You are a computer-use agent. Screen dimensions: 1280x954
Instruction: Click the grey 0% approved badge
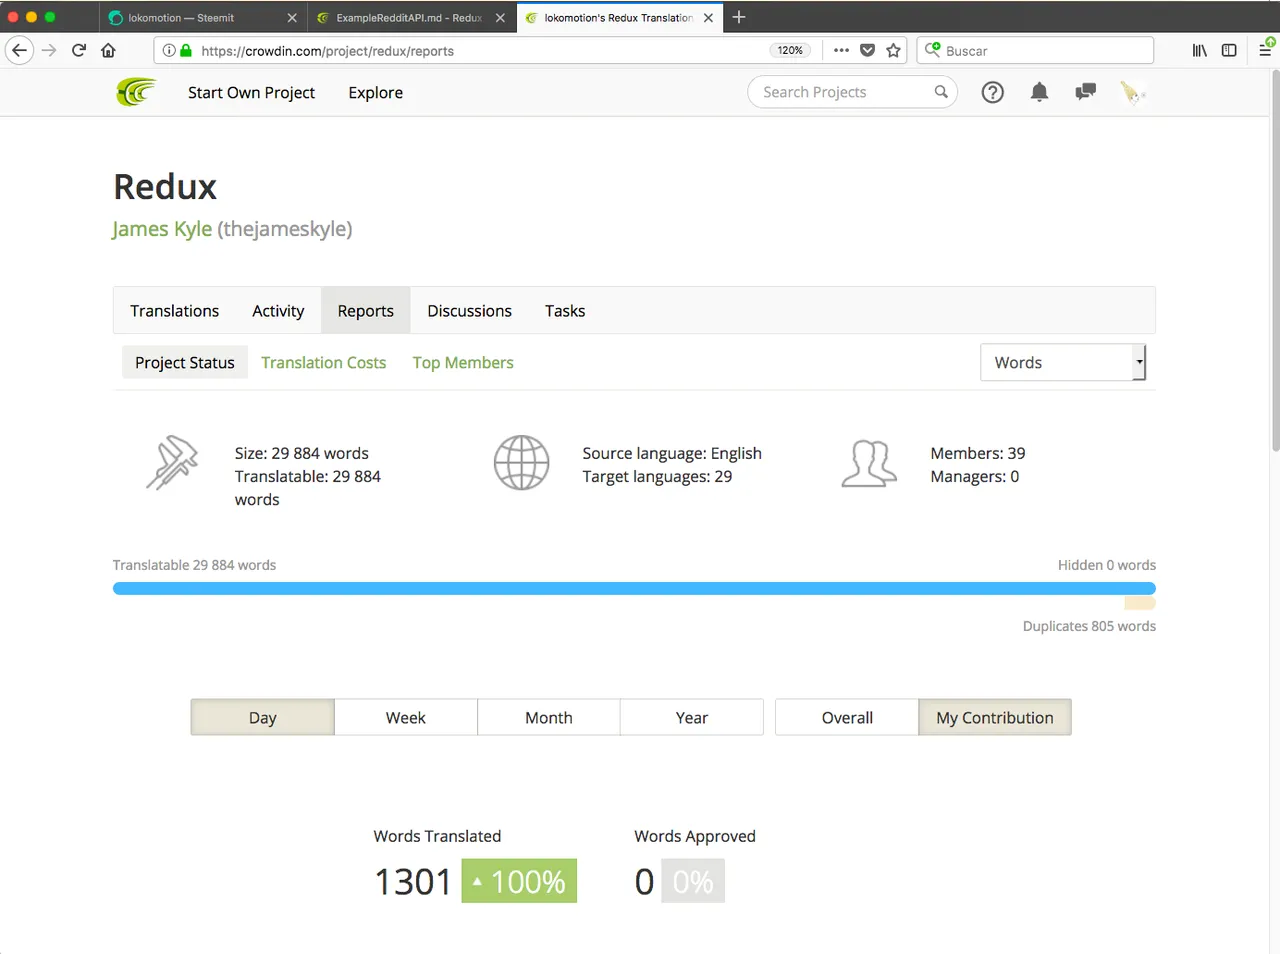click(693, 881)
